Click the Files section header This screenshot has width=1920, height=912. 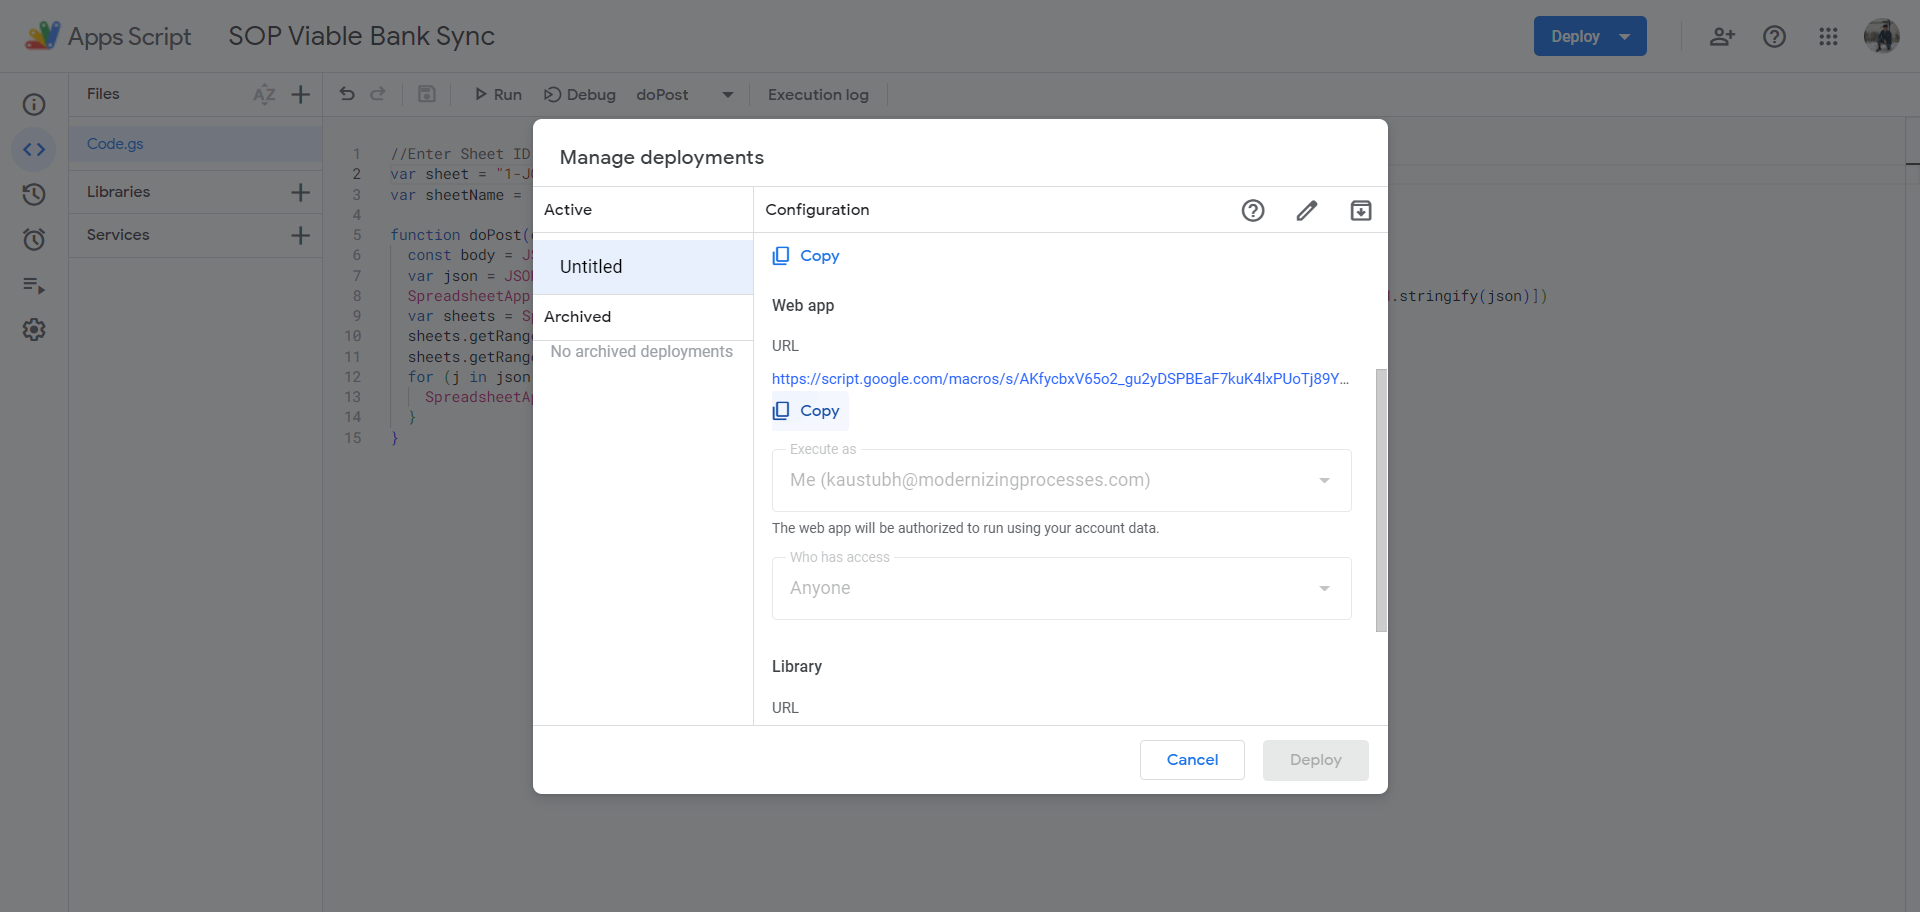(x=103, y=94)
